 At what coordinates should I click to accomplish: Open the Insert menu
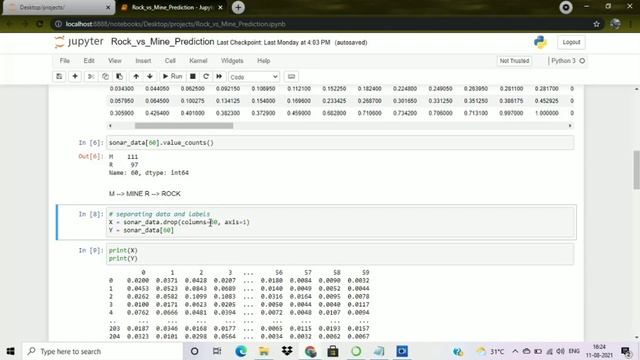(x=143, y=61)
